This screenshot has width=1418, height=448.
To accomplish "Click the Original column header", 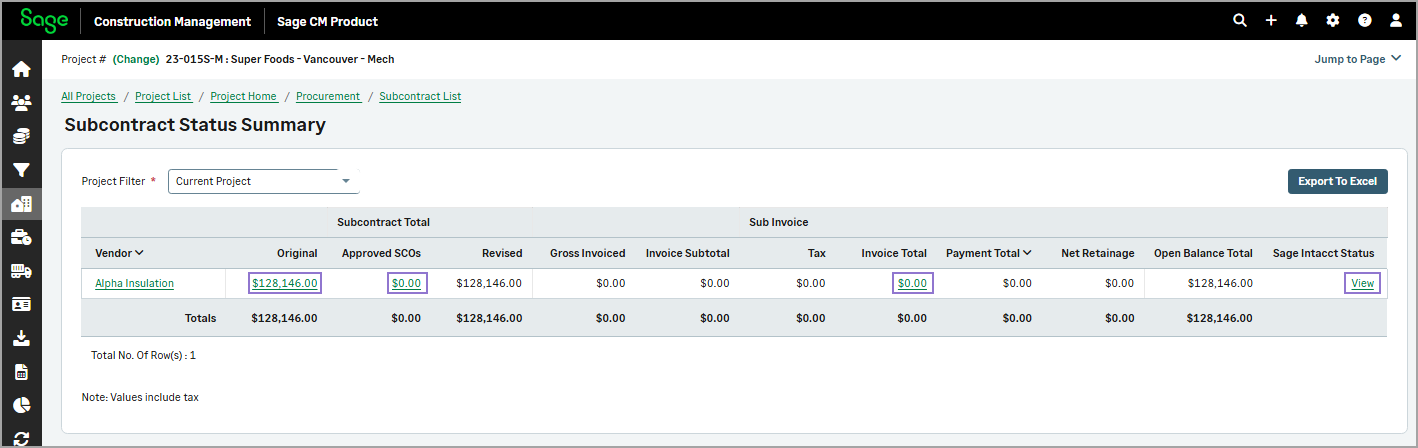I will click(x=298, y=253).
